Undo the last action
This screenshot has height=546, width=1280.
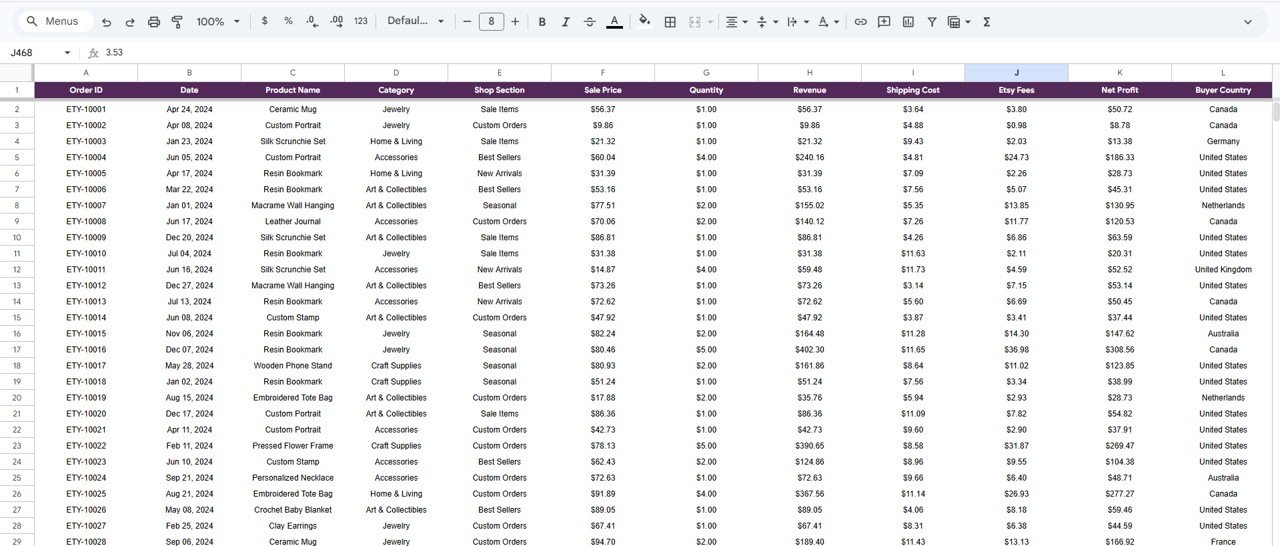click(106, 21)
